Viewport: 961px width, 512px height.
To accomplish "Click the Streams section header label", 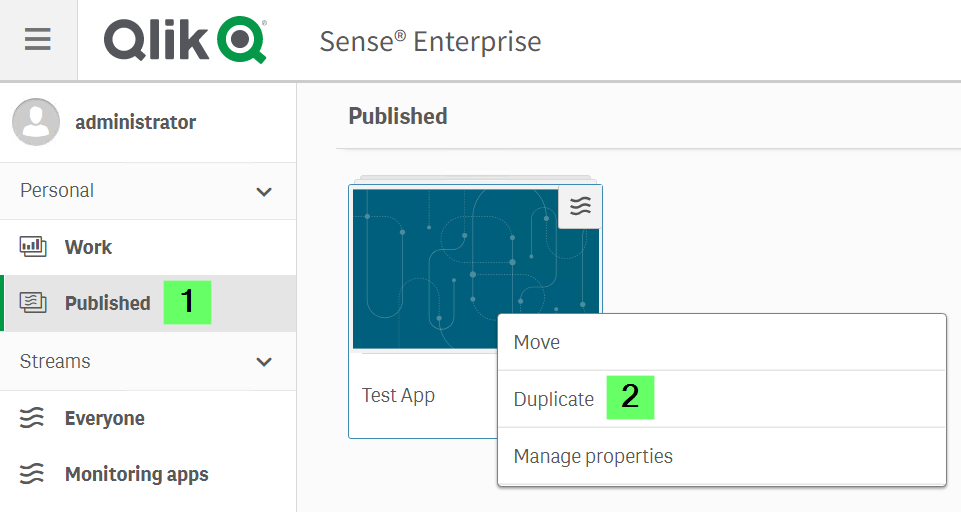I will (x=55, y=361).
